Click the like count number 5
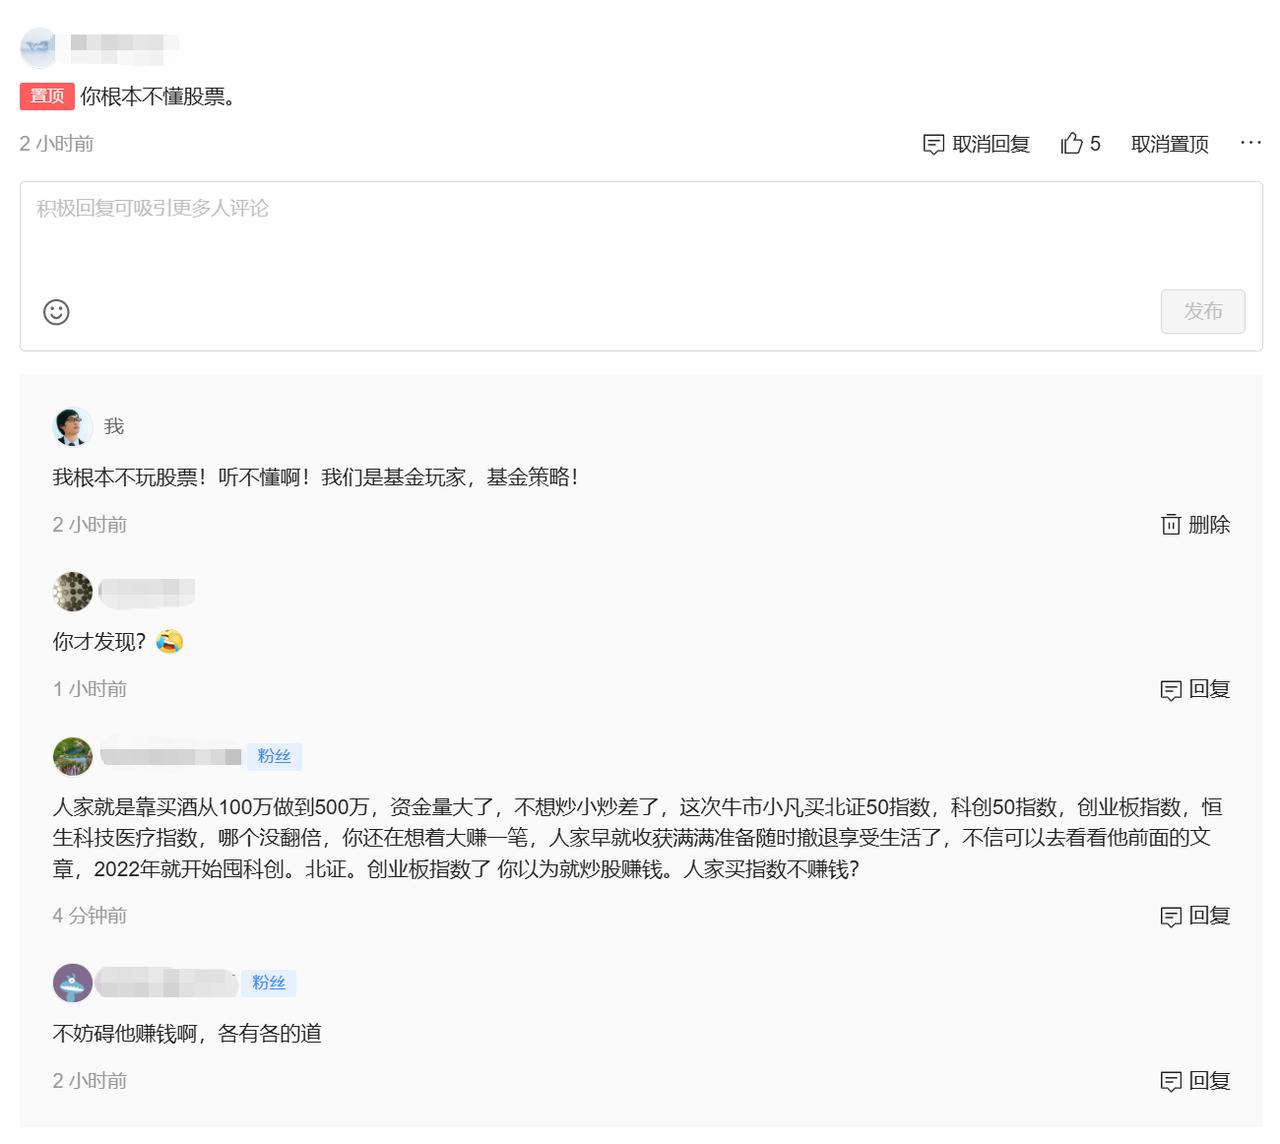This screenshot has width=1280, height=1144. click(1096, 143)
